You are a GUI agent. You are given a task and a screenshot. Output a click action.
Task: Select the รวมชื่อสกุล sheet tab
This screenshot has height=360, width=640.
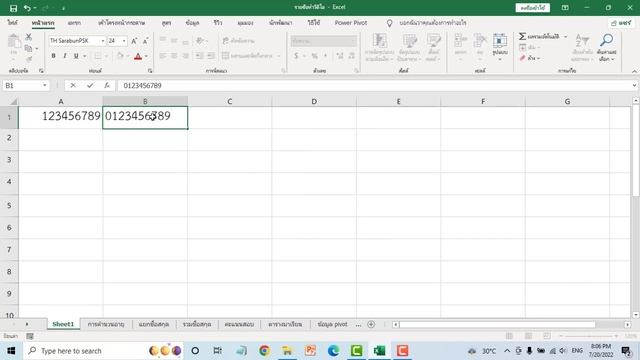coord(197,324)
